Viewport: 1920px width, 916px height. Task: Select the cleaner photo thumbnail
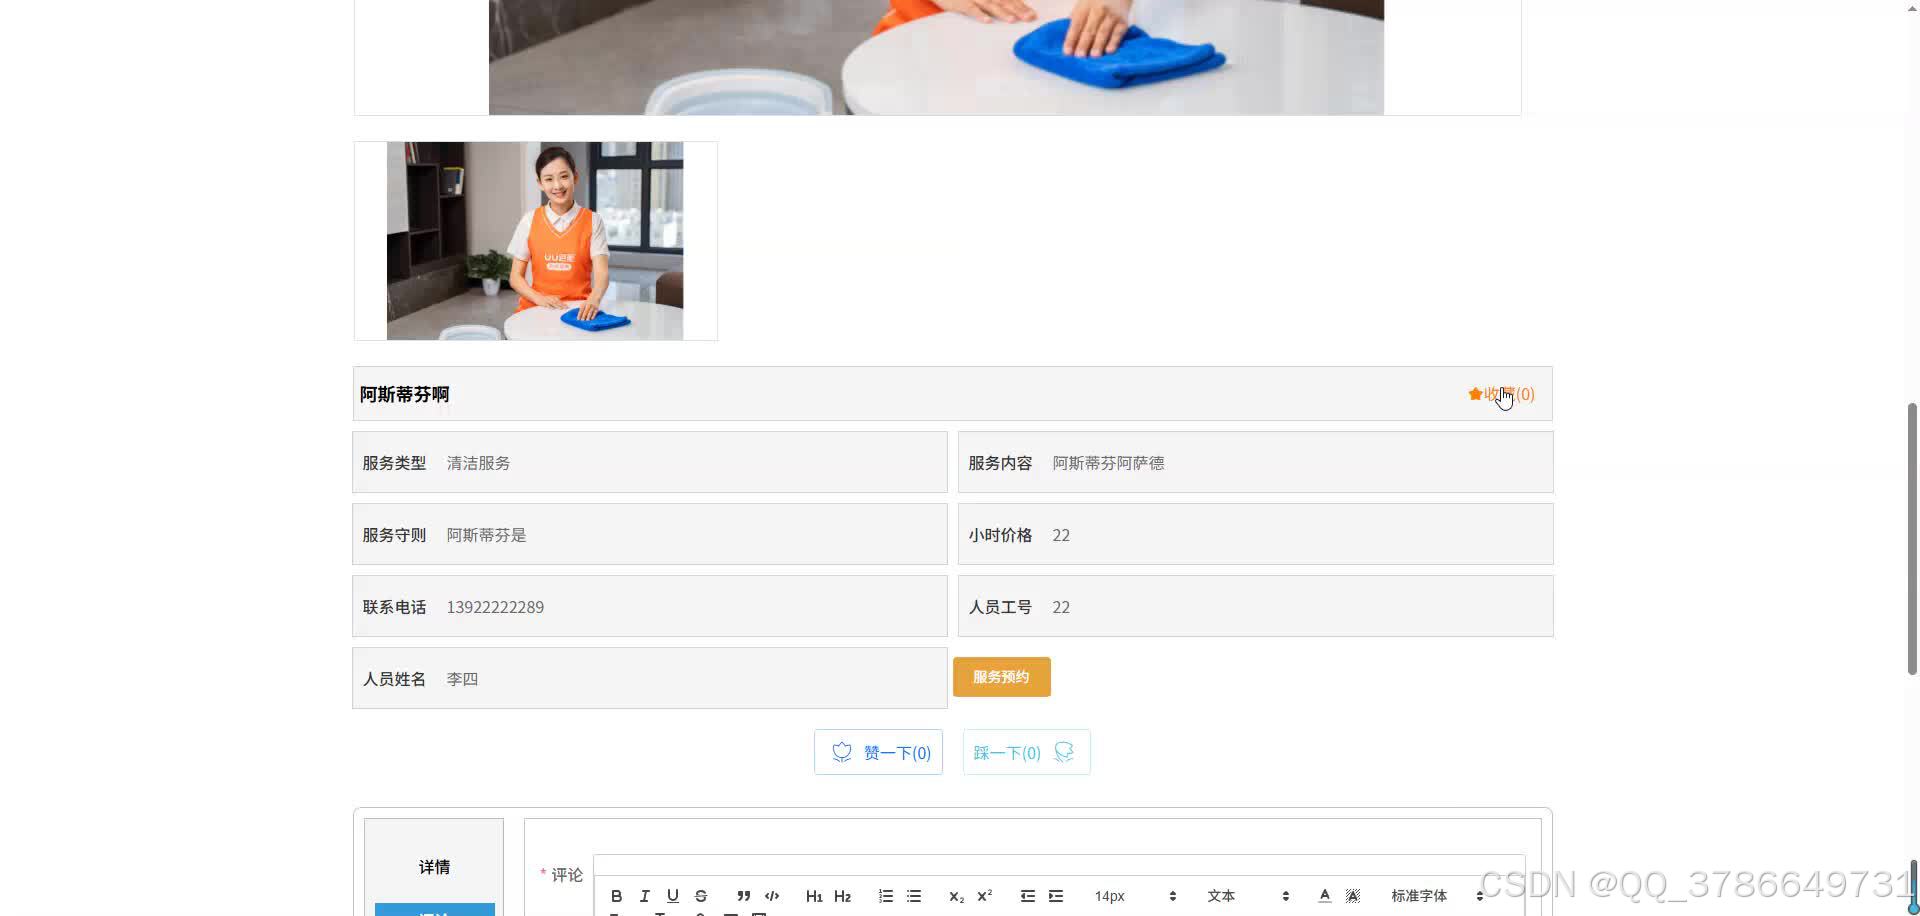535,241
